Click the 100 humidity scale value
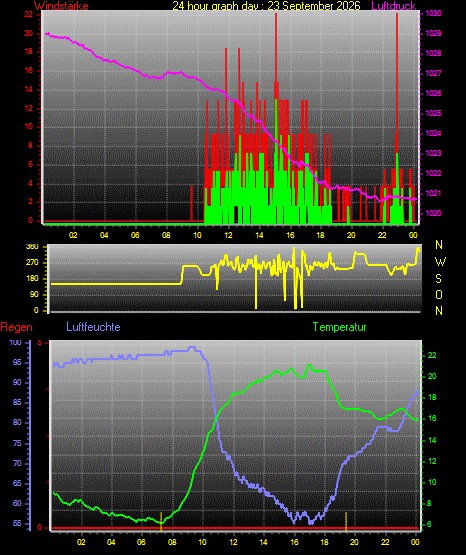The height and width of the screenshot is (555, 466). pos(15,343)
